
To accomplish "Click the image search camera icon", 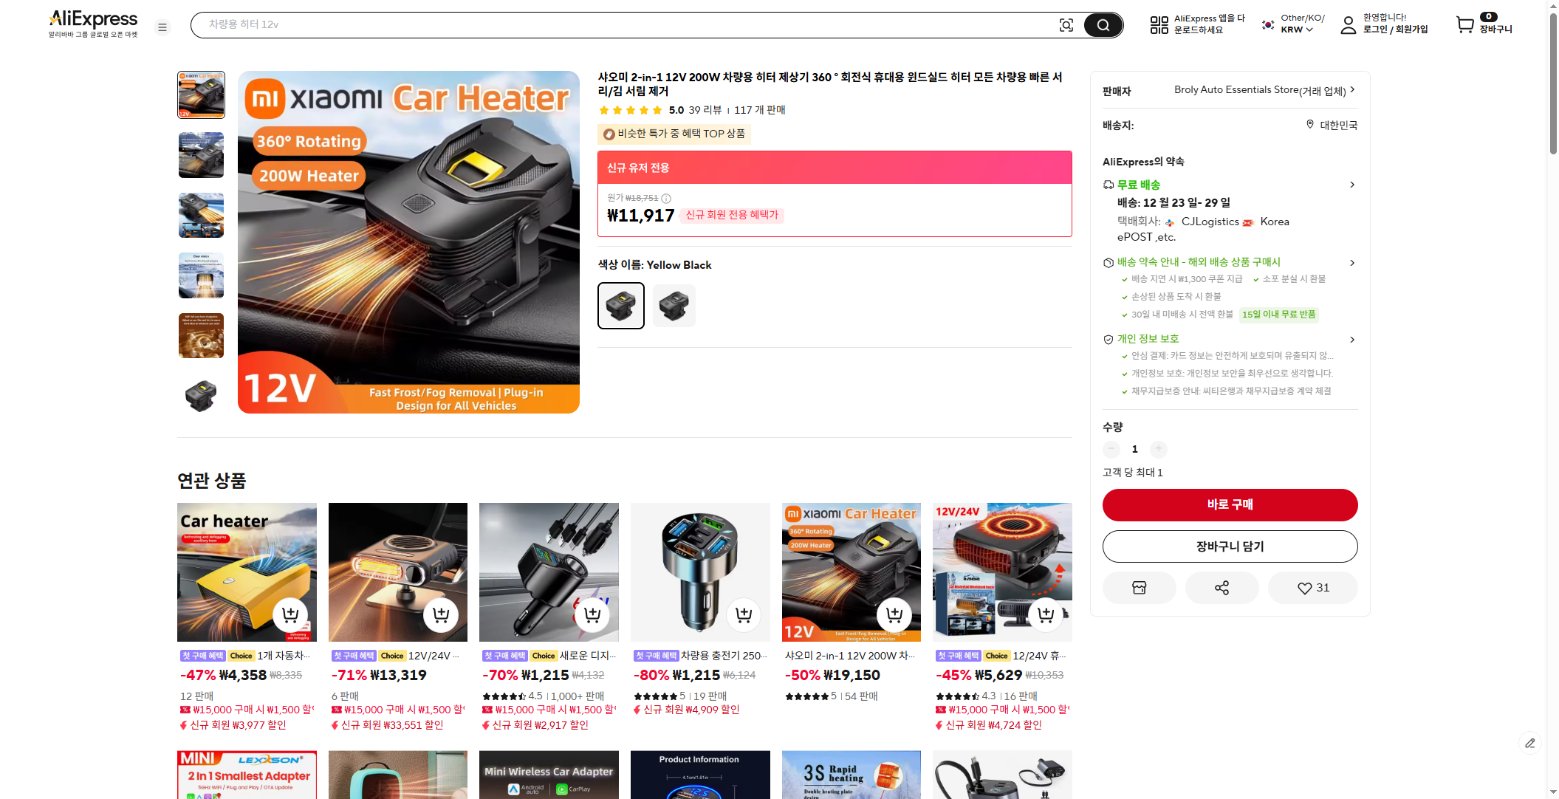I will (x=1066, y=25).
